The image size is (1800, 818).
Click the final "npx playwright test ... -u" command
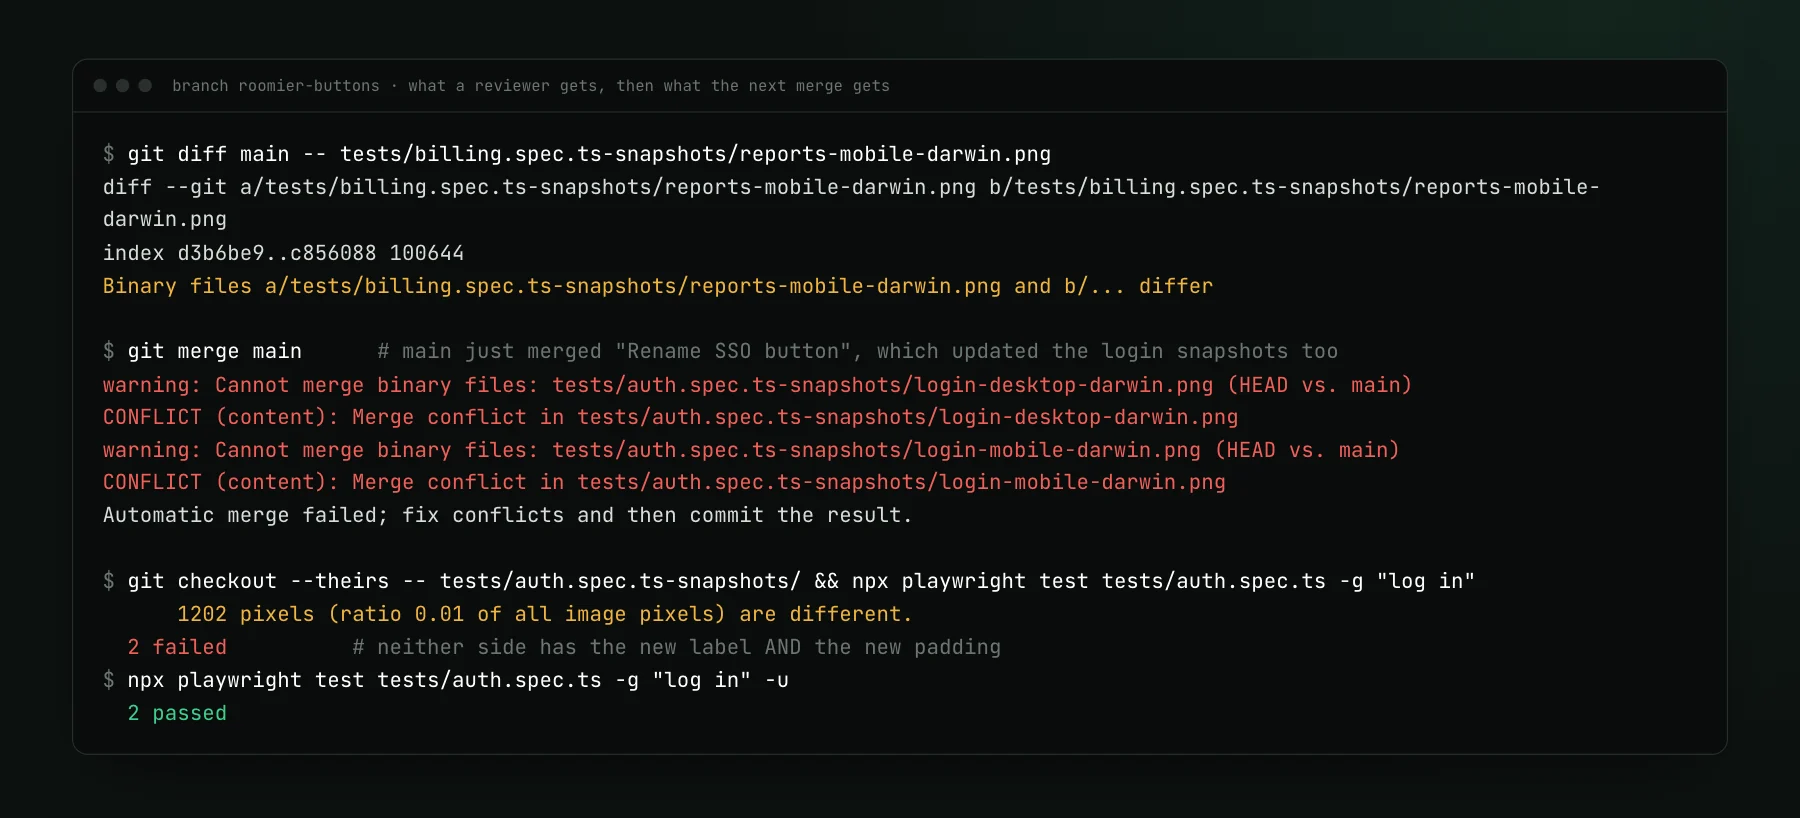click(446, 680)
